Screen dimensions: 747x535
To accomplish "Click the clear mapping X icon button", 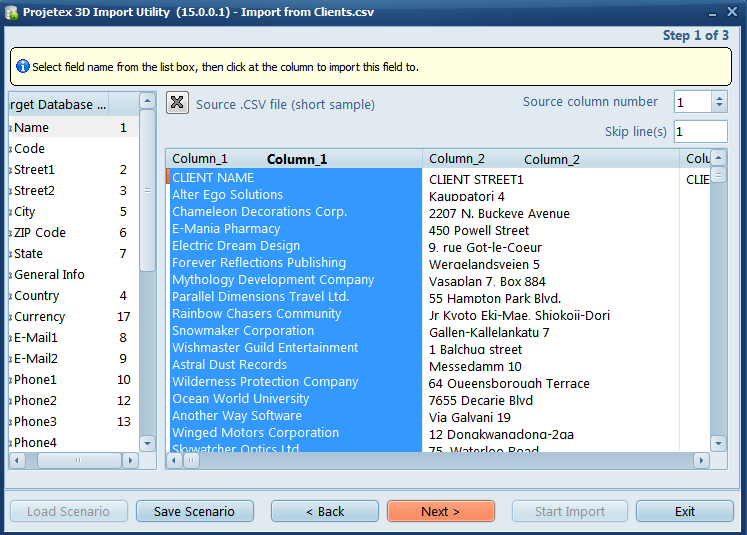I will [177, 102].
